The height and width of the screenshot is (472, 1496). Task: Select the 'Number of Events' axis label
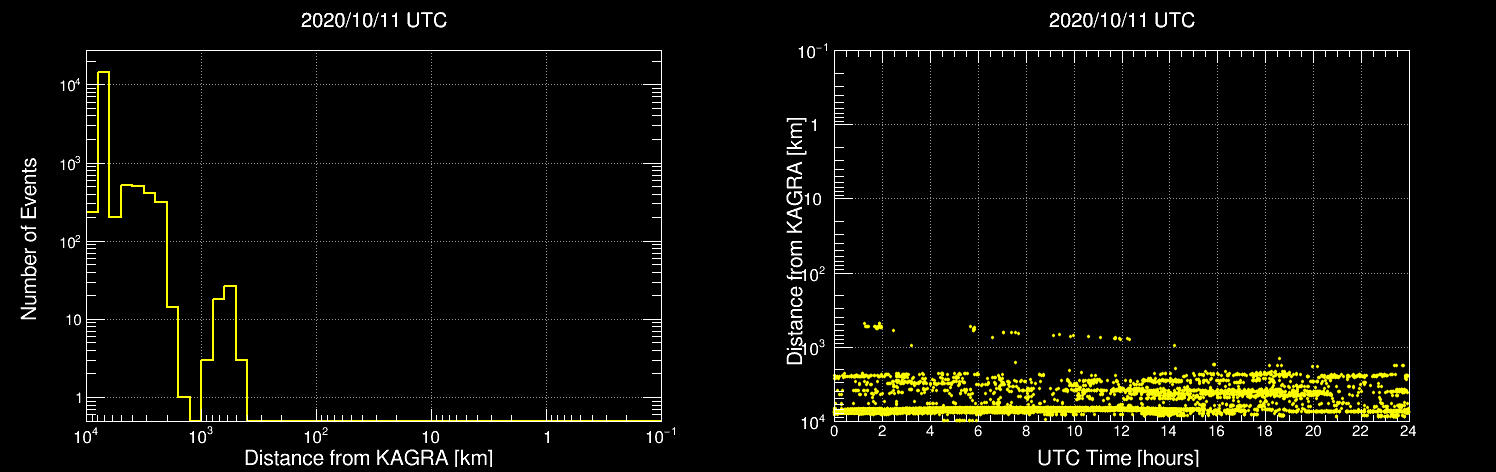[x=30, y=238]
